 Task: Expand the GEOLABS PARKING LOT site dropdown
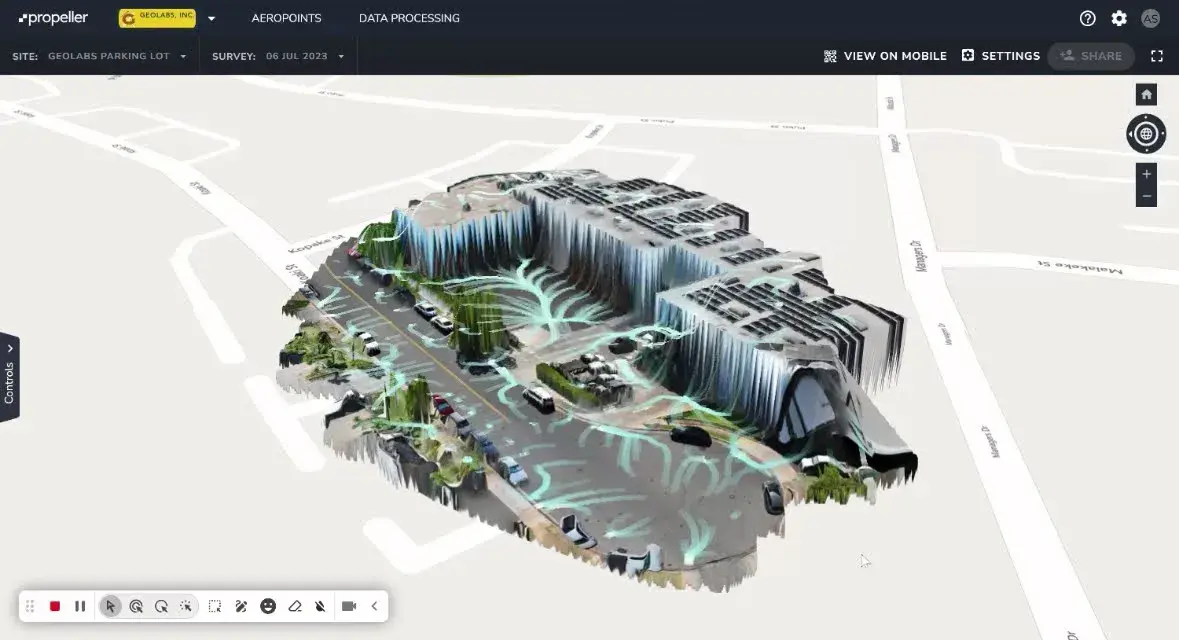tap(117, 56)
